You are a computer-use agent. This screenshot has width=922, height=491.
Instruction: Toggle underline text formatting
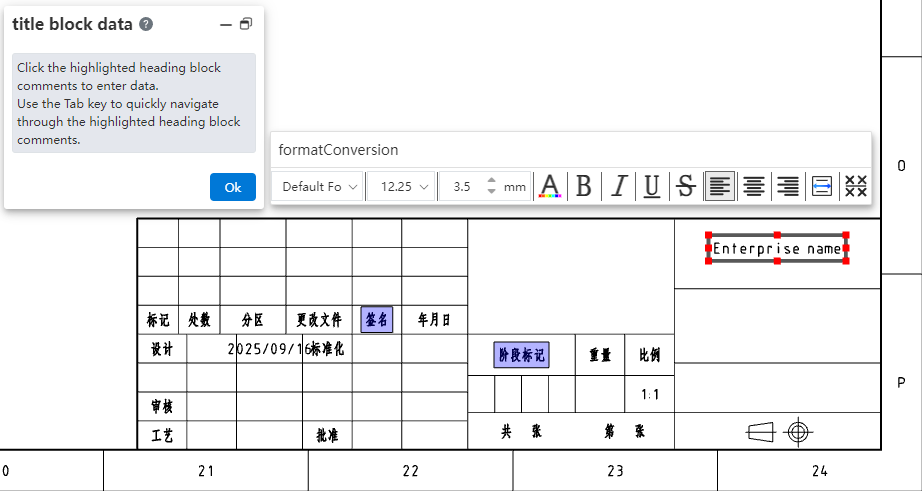coord(651,186)
